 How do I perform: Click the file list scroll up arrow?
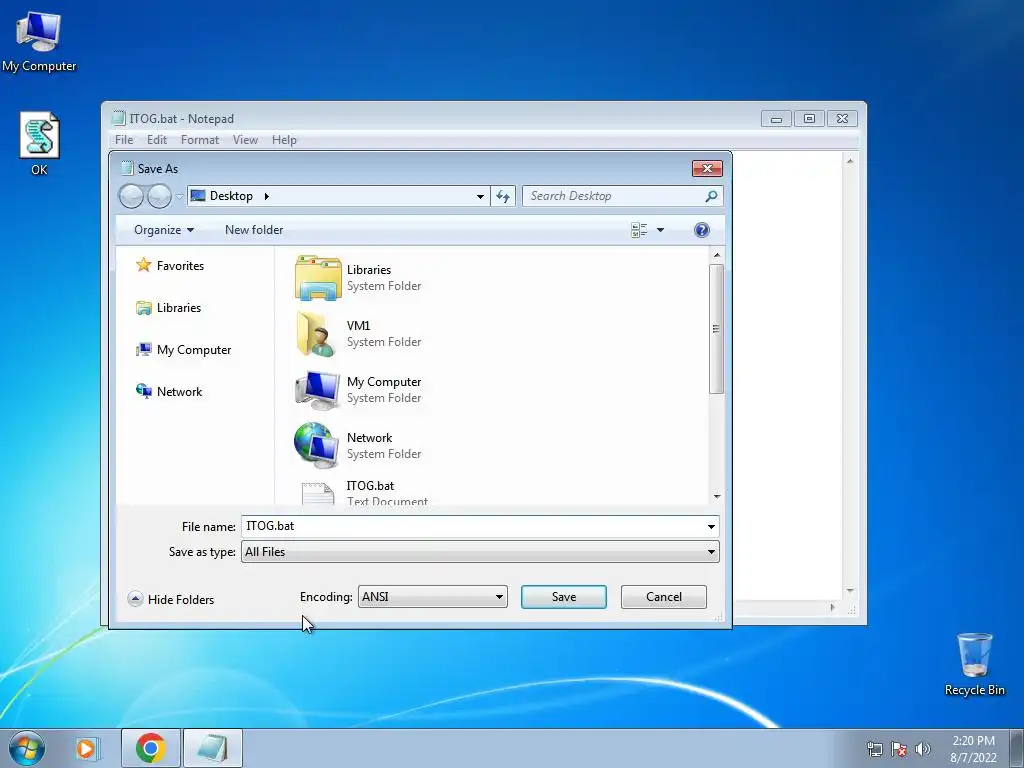coord(717,255)
